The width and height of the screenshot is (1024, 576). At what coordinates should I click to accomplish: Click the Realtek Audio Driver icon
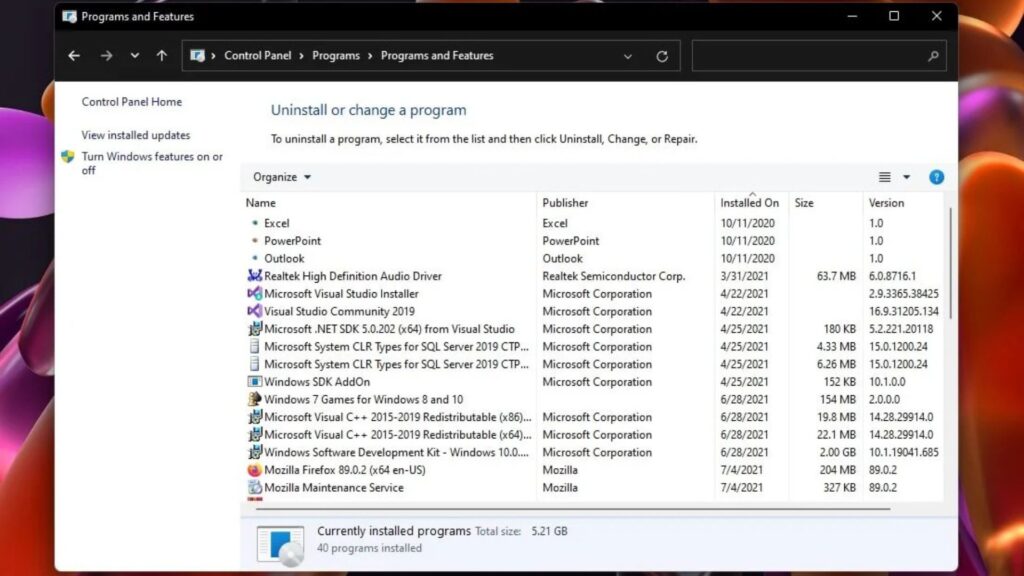tap(255, 276)
